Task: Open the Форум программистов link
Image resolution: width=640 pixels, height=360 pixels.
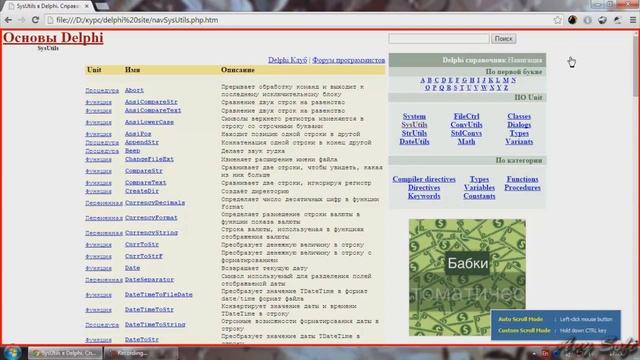Action: click(x=349, y=60)
